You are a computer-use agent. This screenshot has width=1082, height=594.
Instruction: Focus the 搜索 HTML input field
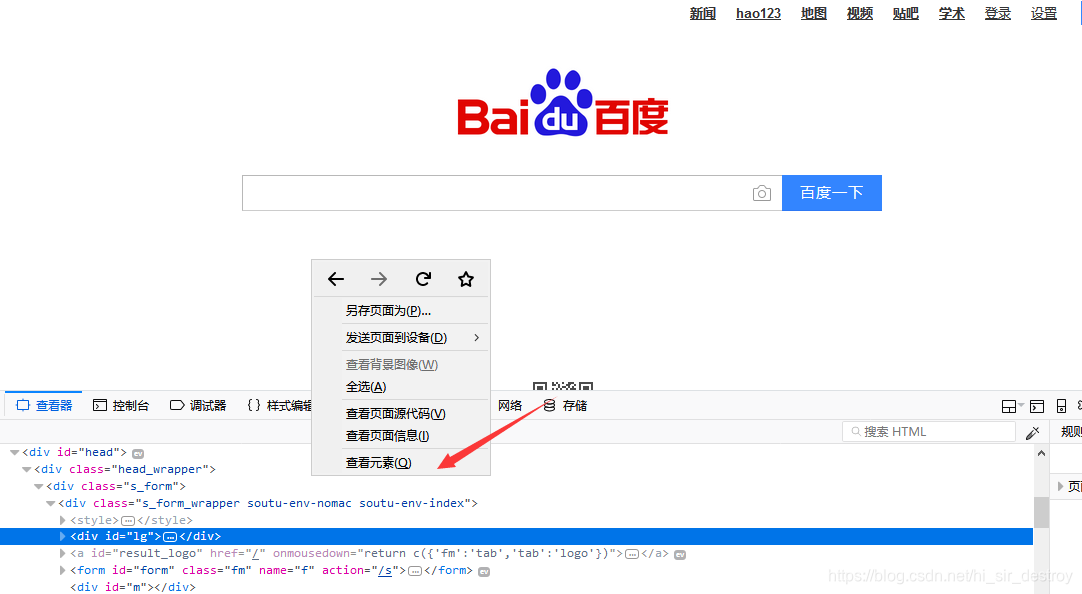click(929, 432)
